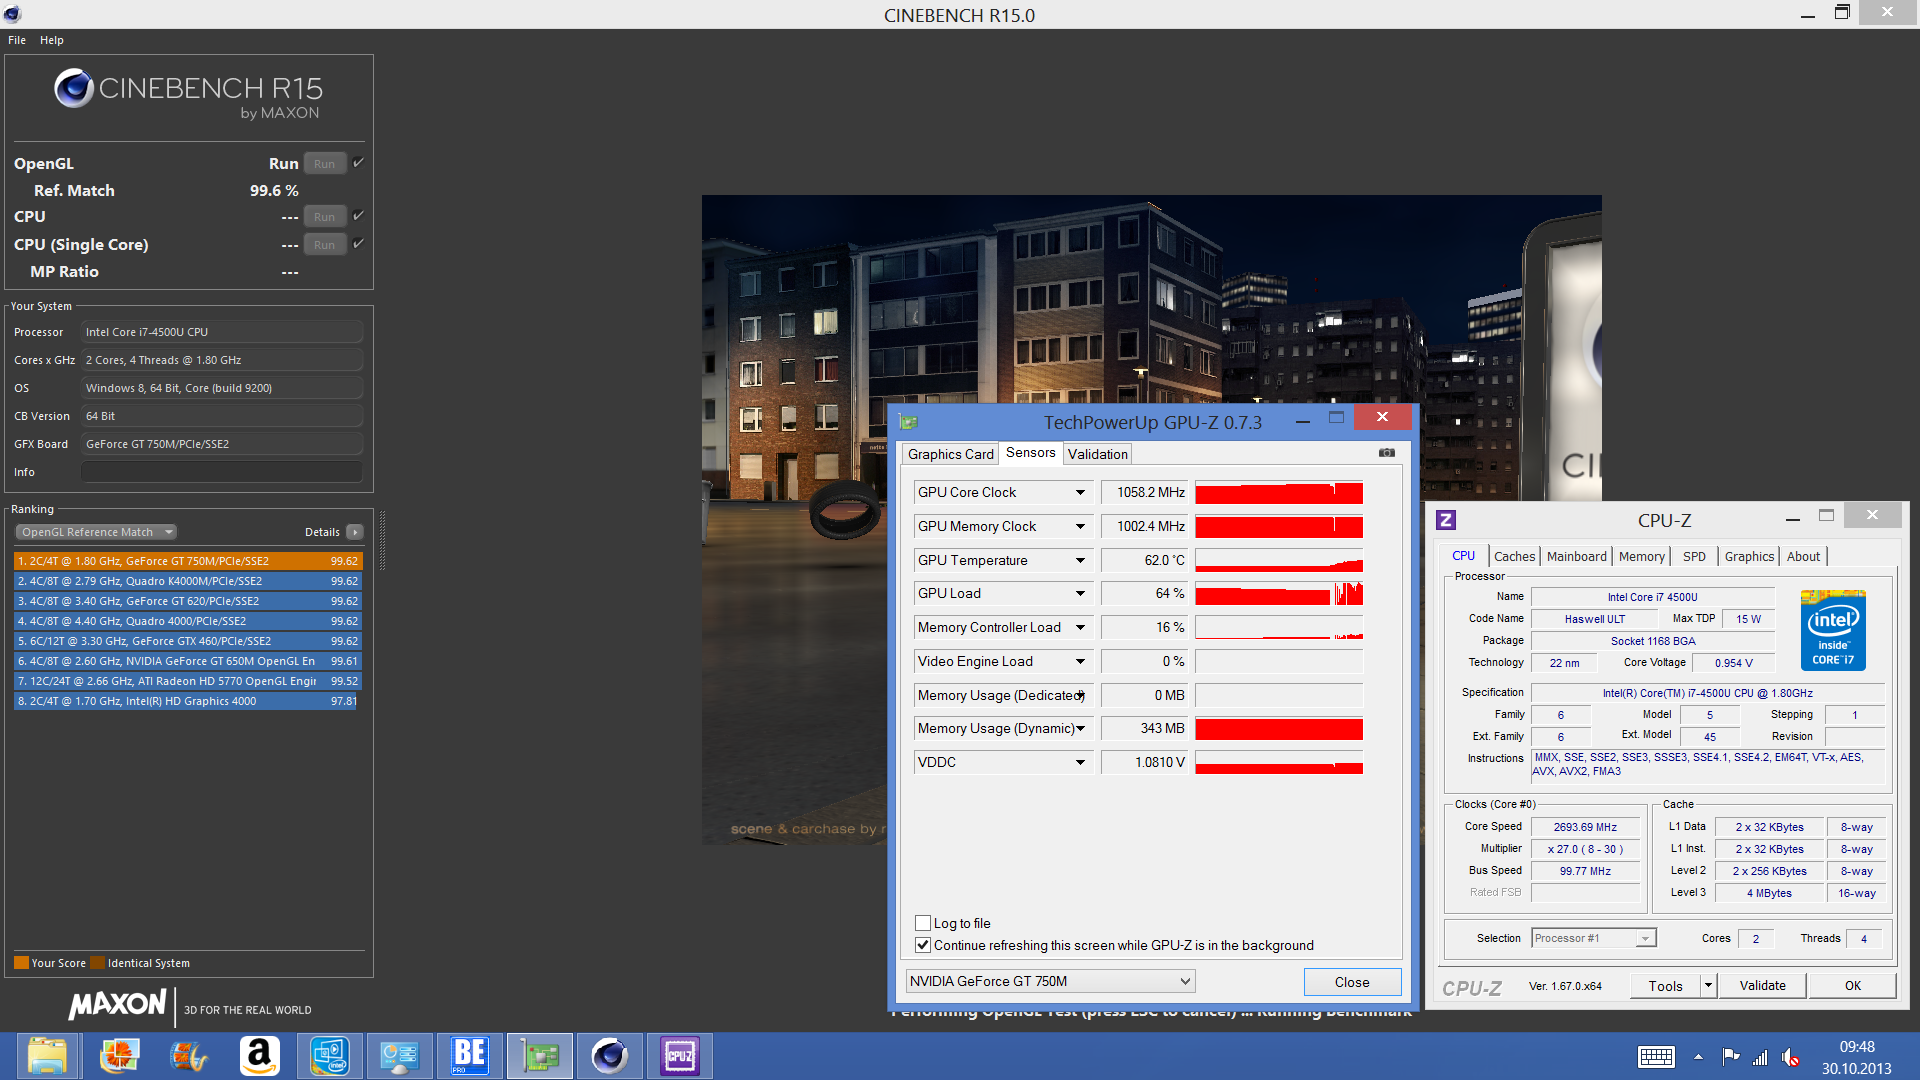This screenshot has width=1920, height=1080.
Task: Click the Cinebench R15 logo icon
Action: [74, 89]
